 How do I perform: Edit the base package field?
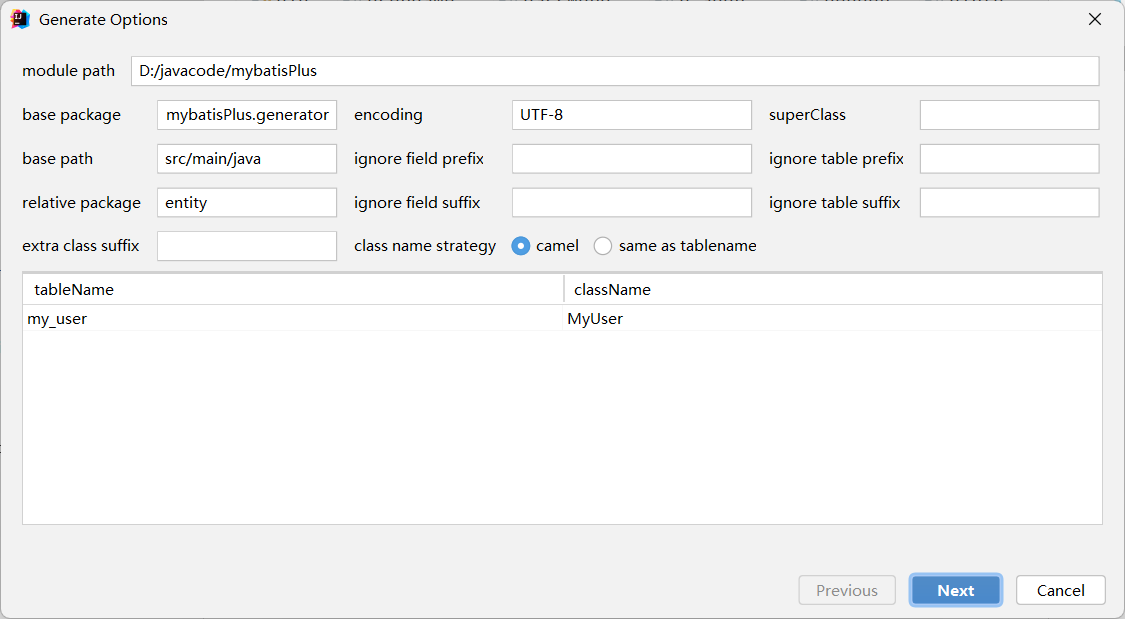pos(247,115)
